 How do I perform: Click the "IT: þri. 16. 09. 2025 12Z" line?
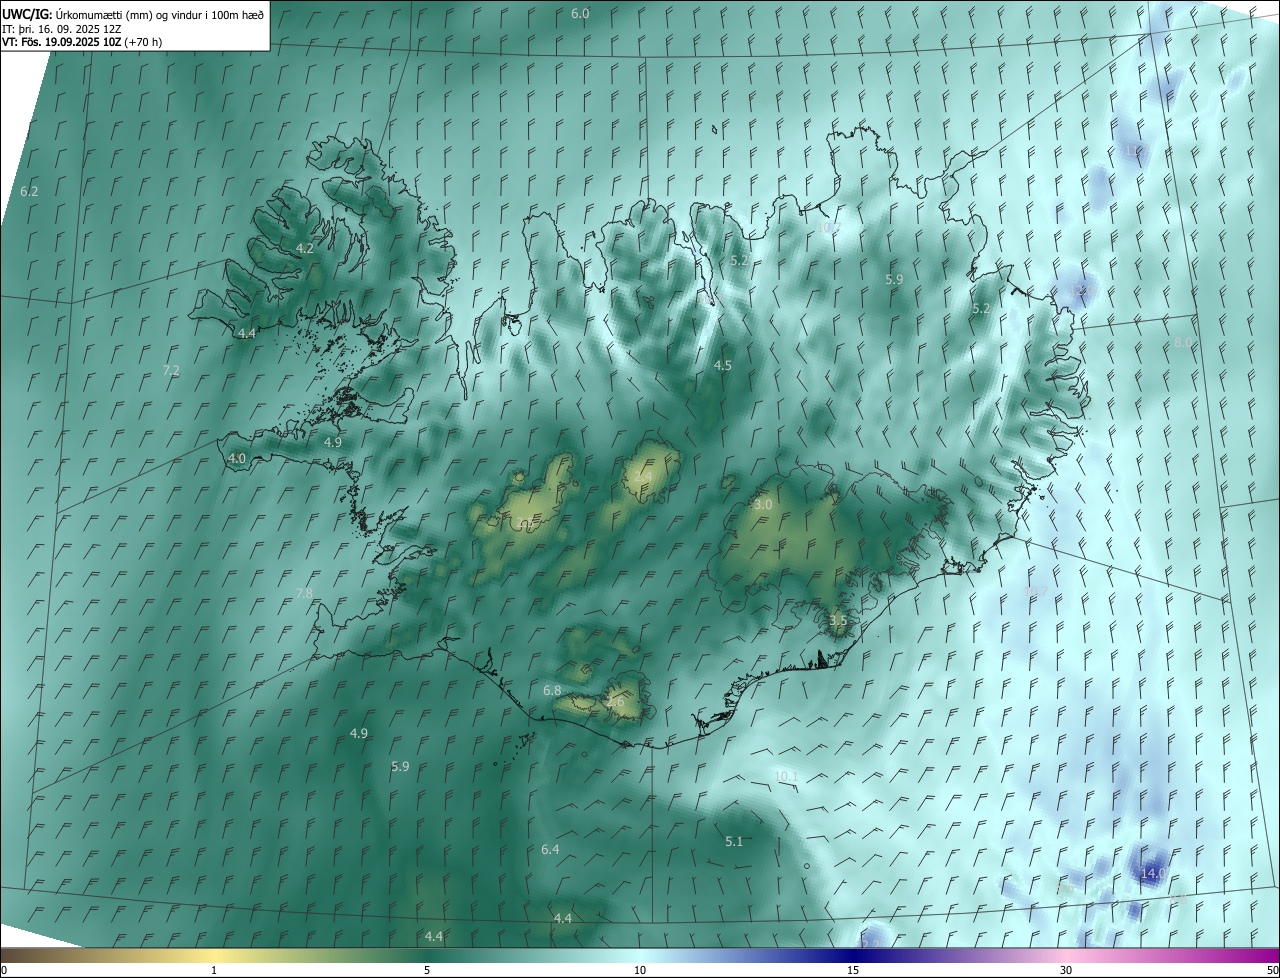click(x=61, y=28)
